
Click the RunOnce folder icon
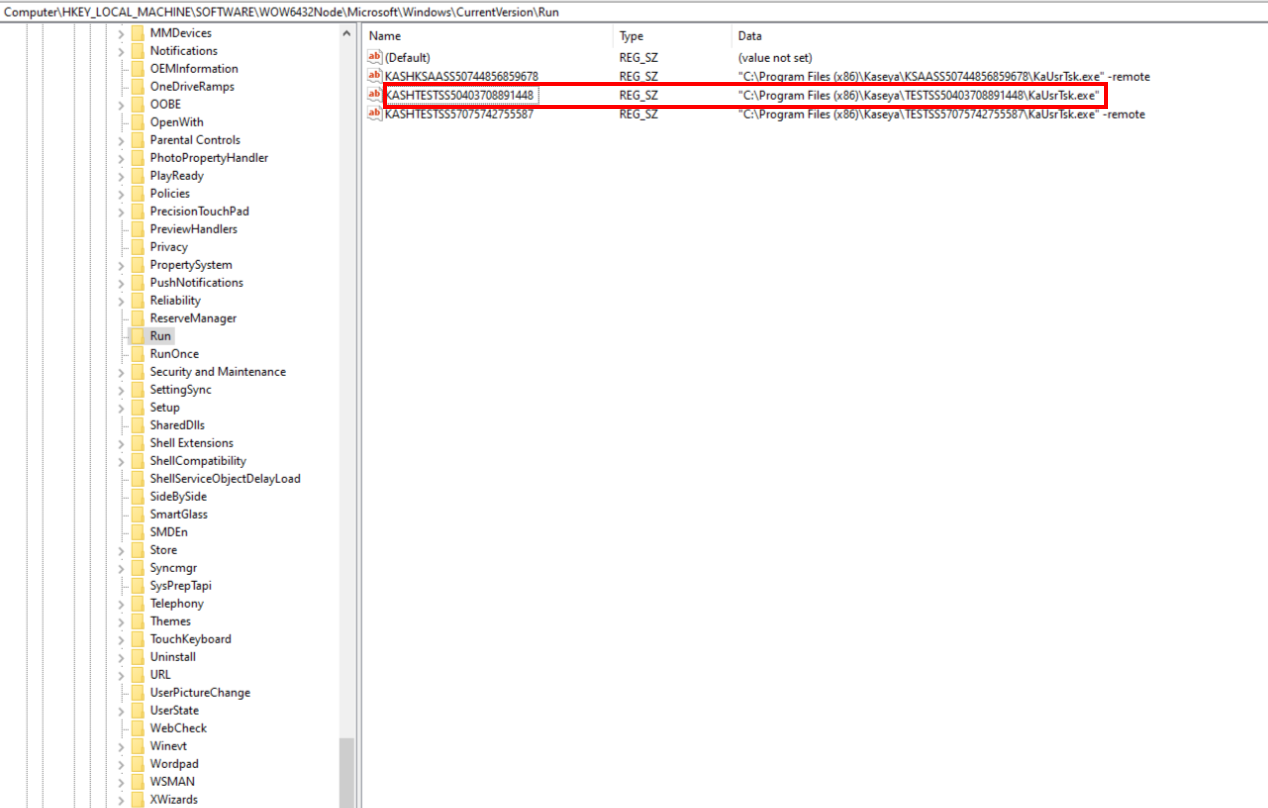pos(137,354)
